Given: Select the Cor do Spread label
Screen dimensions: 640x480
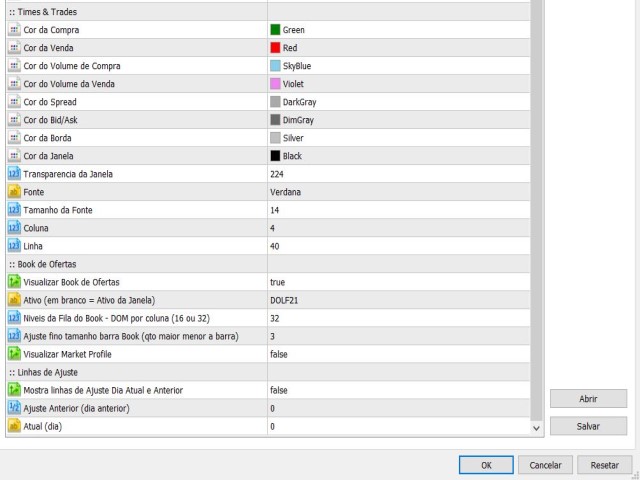Looking at the screenshot, I should pos(50,102).
